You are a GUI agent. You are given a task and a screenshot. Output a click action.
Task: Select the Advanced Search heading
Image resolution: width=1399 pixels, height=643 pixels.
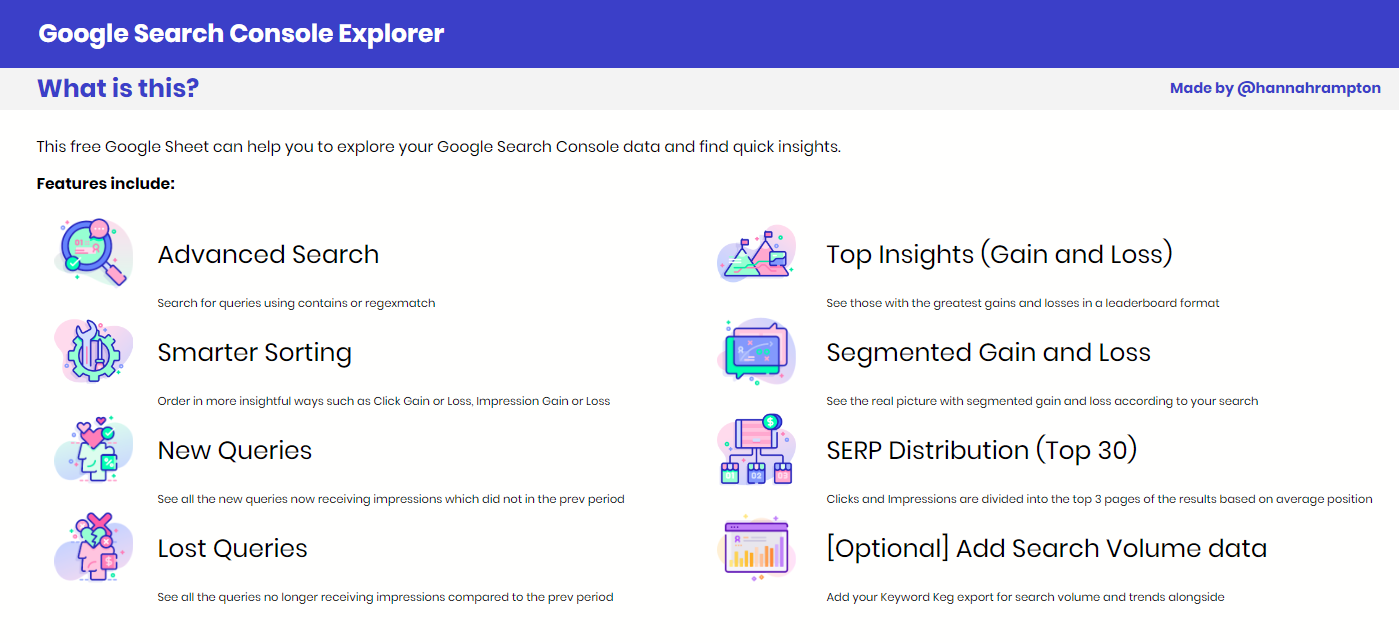tap(268, 254)
